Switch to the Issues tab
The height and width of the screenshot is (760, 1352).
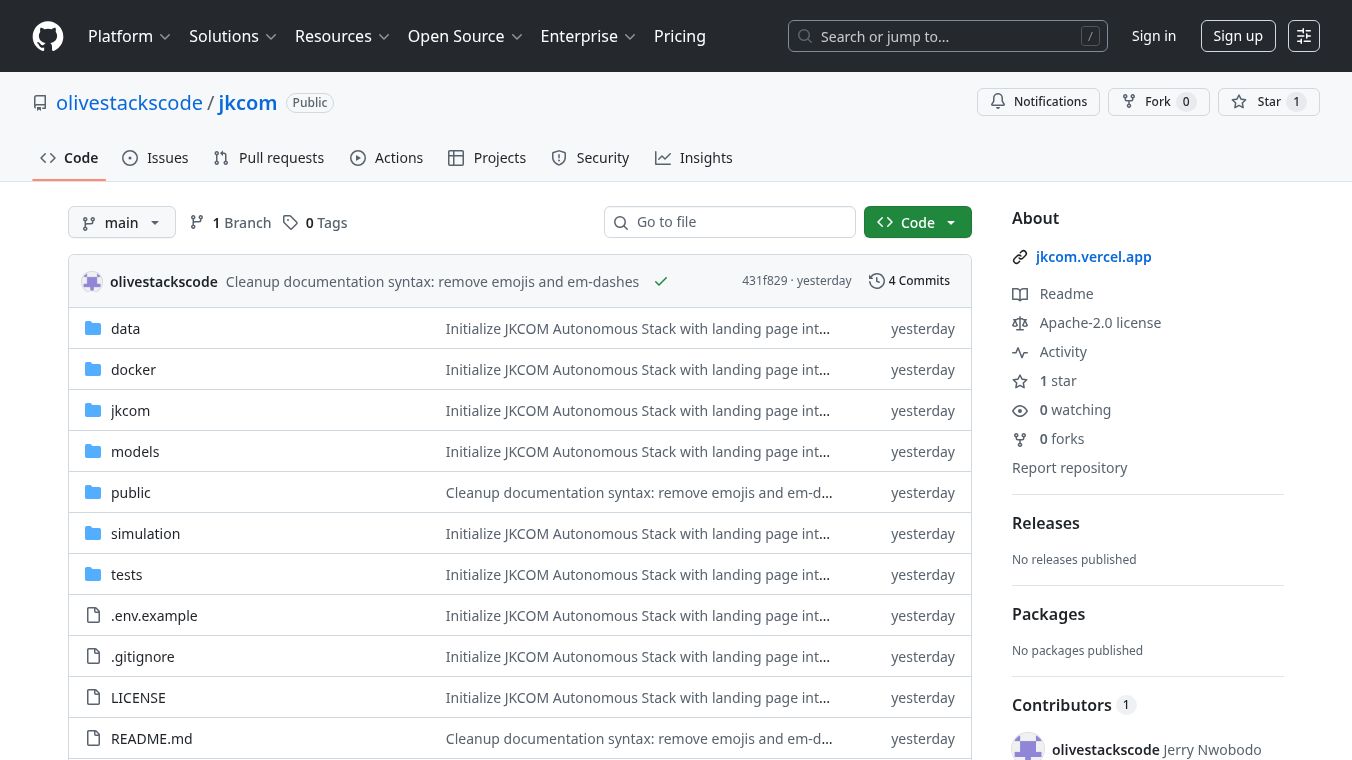155,158
